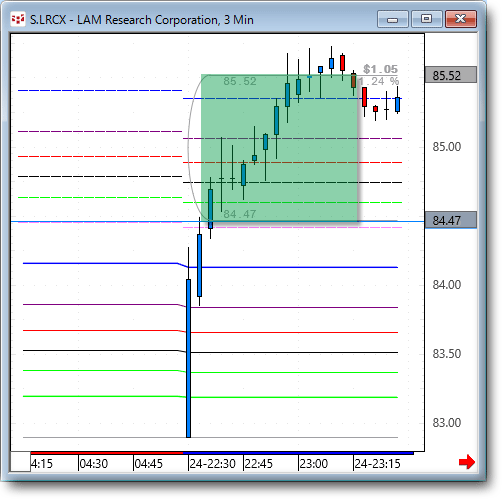Click the red scroll-right arrow icon
The height and width of the screenshot is (499, 504).
point(467,462)
